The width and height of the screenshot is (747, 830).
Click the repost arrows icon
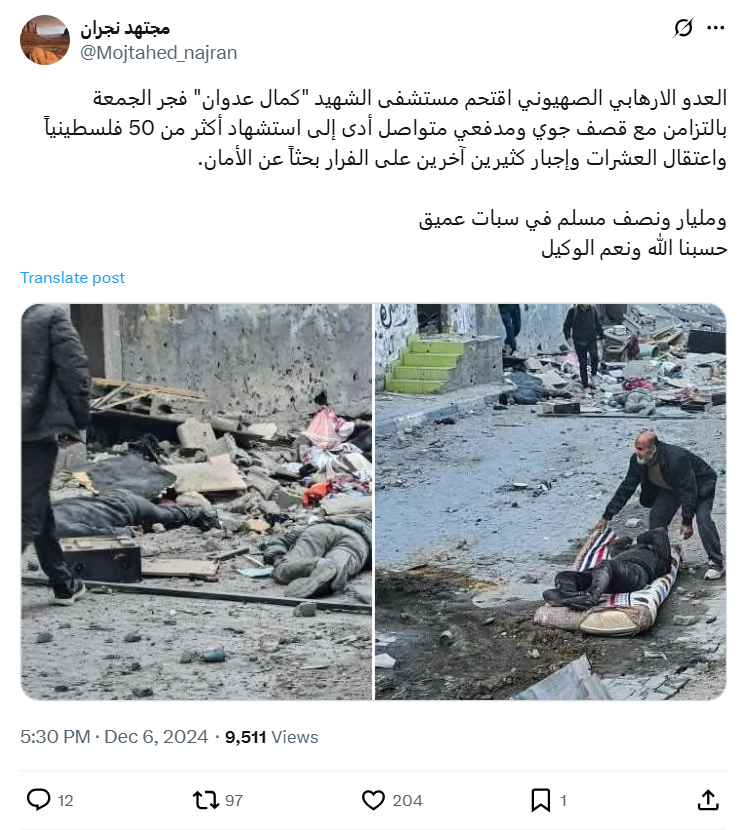point(205,800)
